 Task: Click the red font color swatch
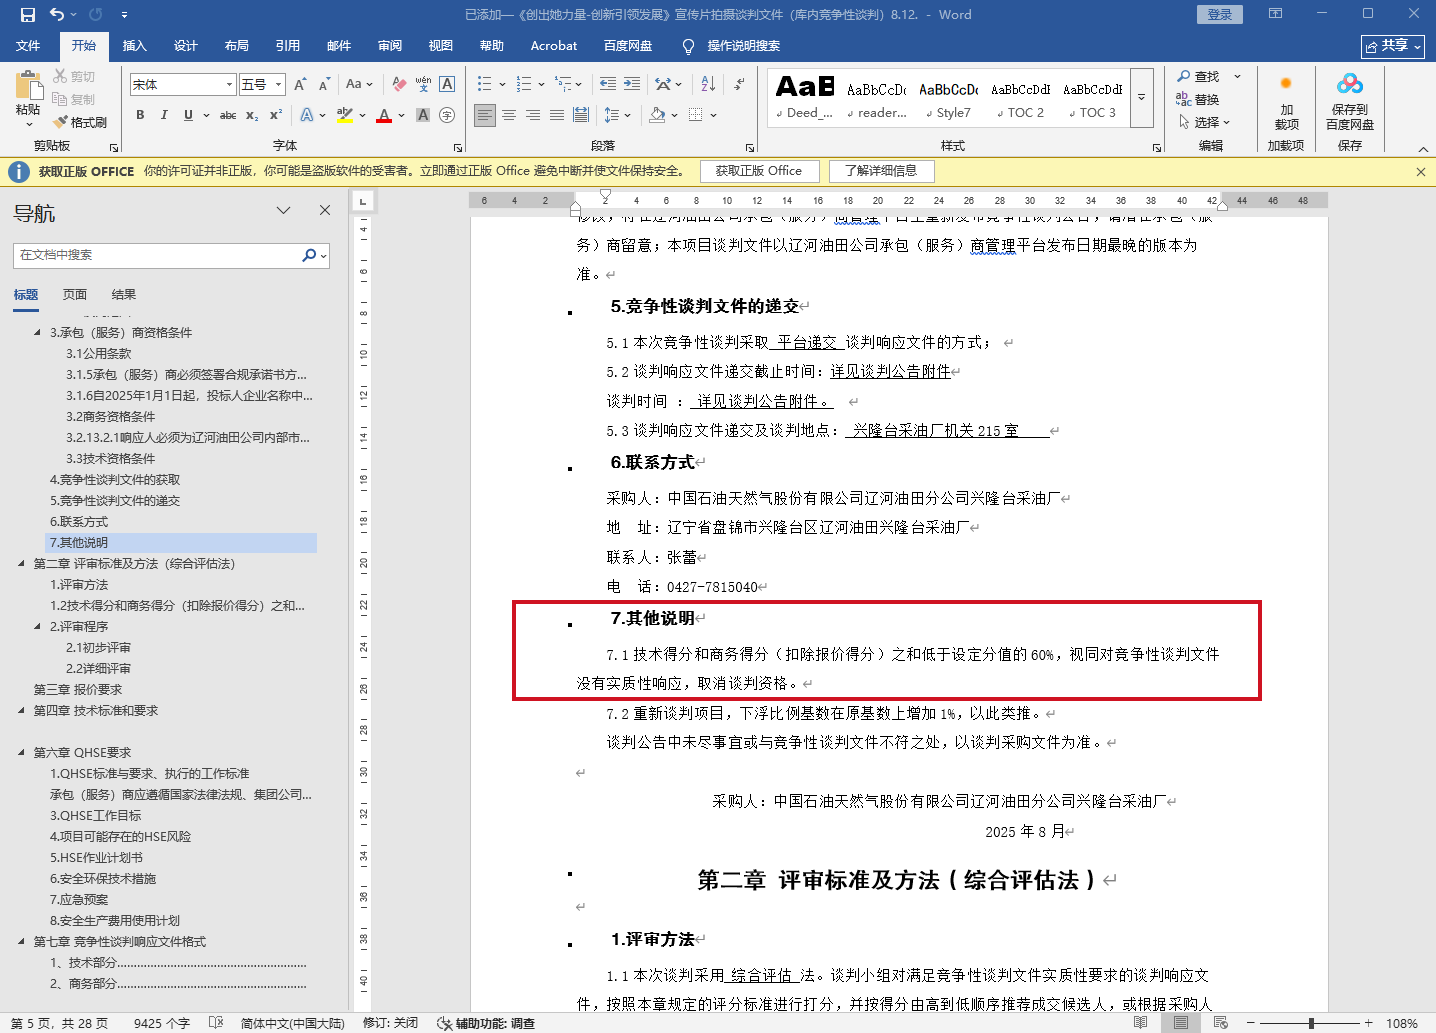click(384, 116)
